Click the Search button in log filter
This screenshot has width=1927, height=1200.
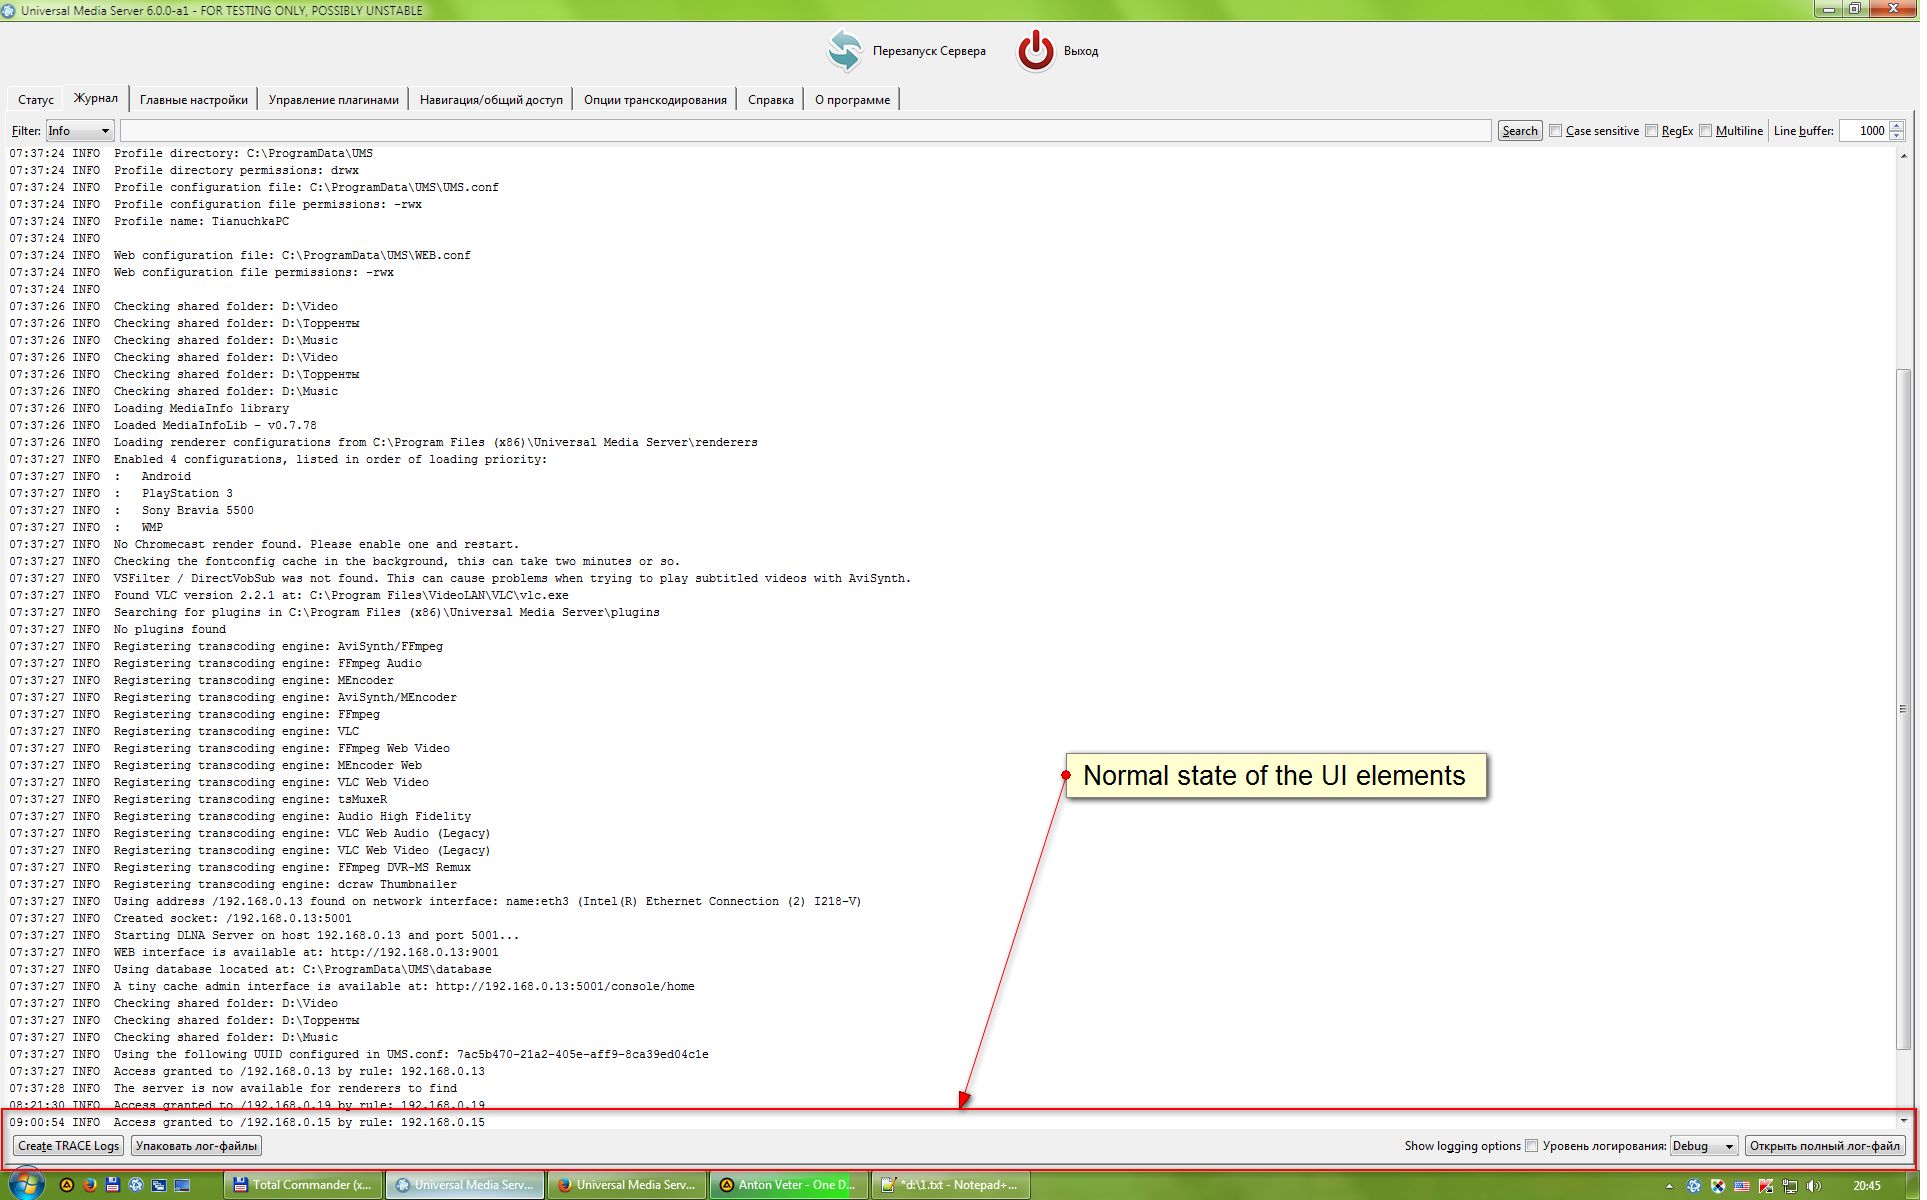(1518, 130)
